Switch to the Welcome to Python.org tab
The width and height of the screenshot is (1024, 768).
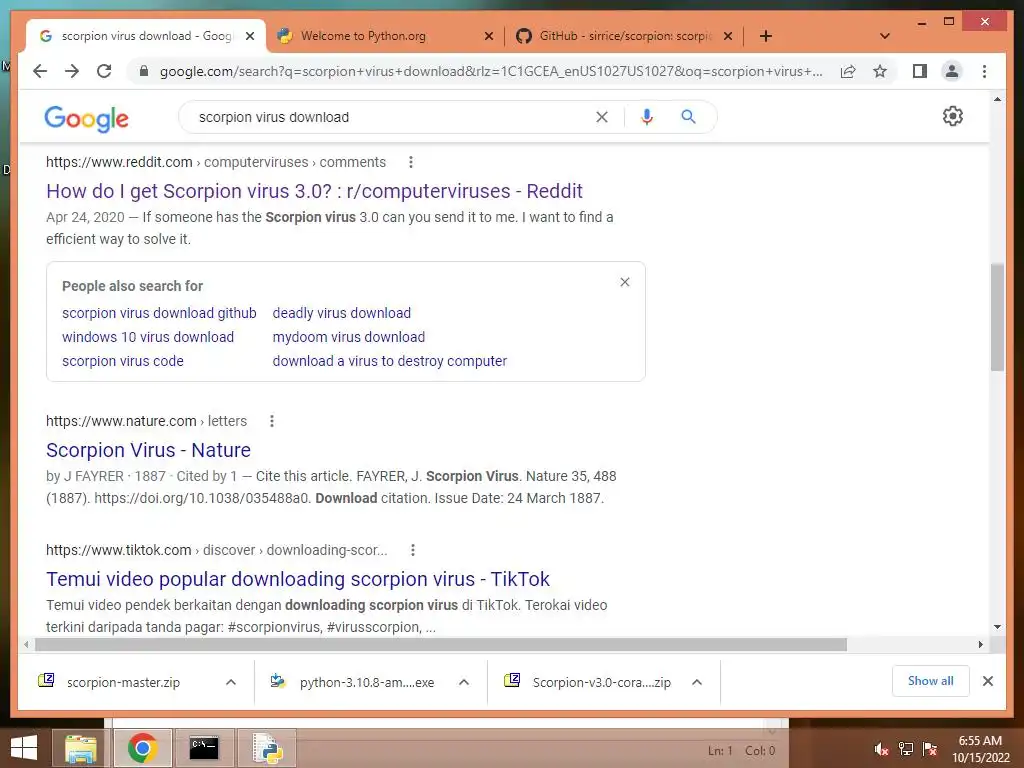click(385, 36)
